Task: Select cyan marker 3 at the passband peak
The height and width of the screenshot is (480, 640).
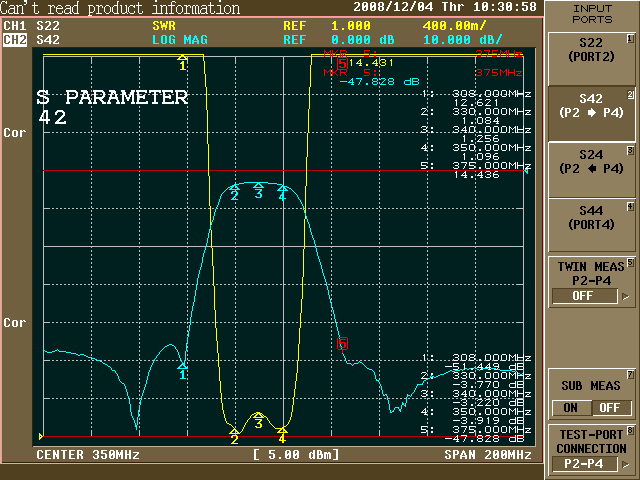Action: [258, 188]
